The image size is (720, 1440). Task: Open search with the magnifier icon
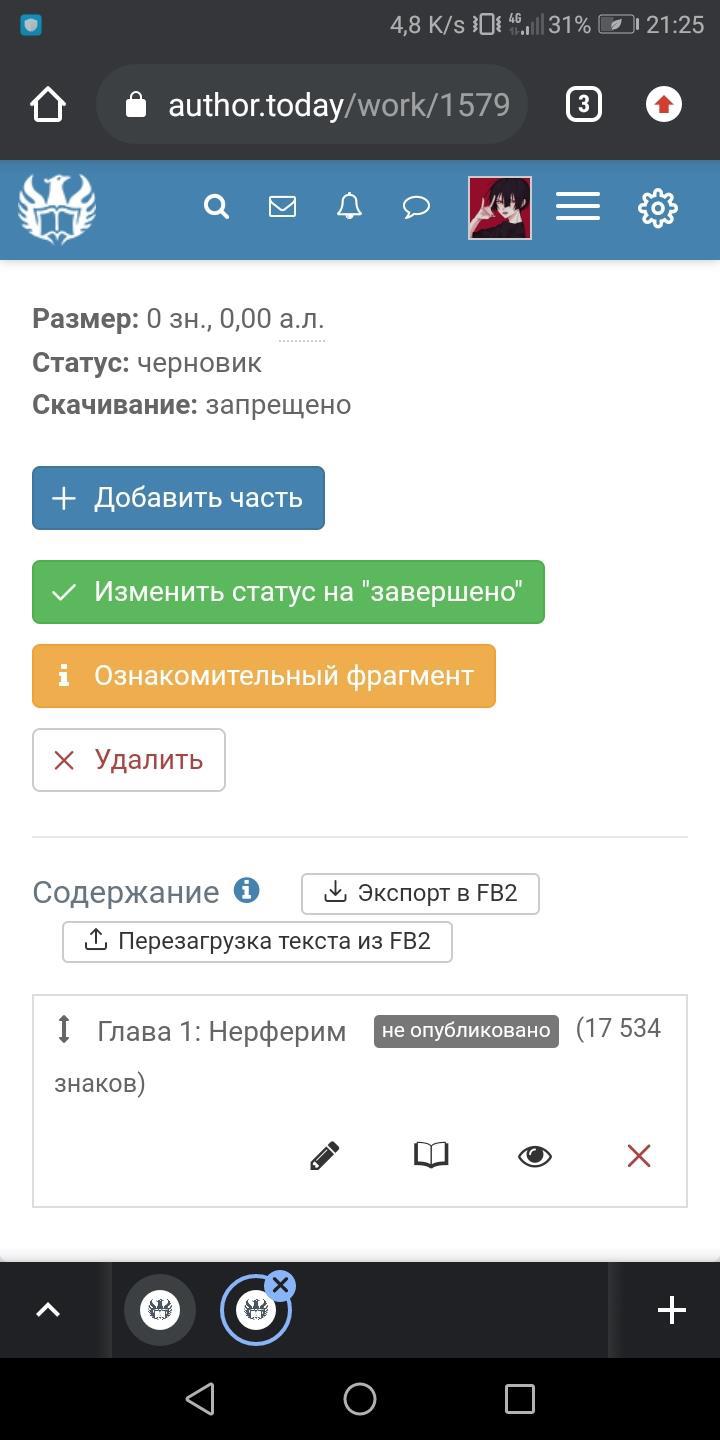(x=216, y=207)
